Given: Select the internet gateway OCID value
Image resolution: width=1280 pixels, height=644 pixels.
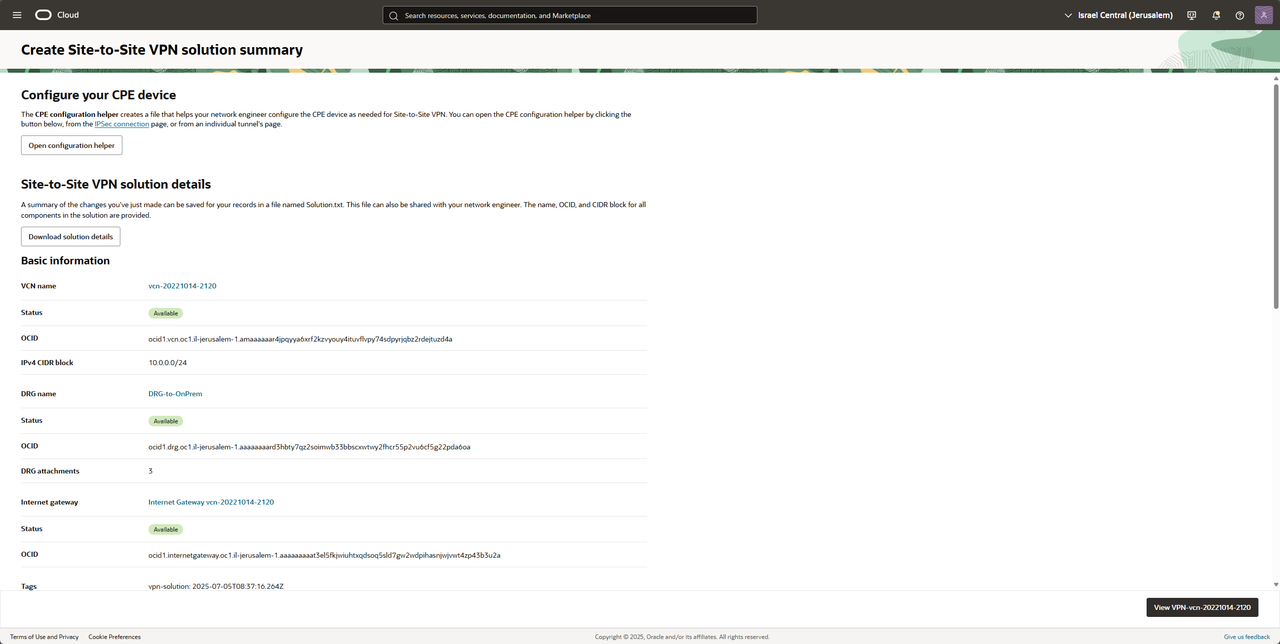Looking at the screenshot, I should tap(324, 555).
